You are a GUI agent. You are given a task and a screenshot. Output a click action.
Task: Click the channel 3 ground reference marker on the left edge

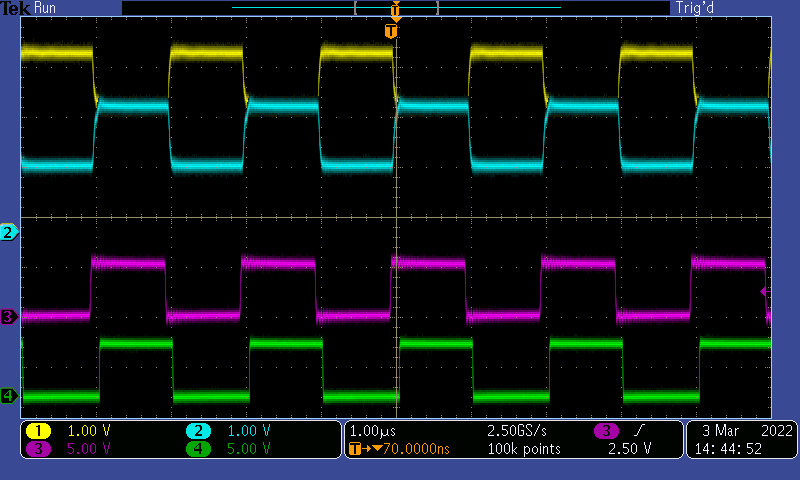click(9, 316)
